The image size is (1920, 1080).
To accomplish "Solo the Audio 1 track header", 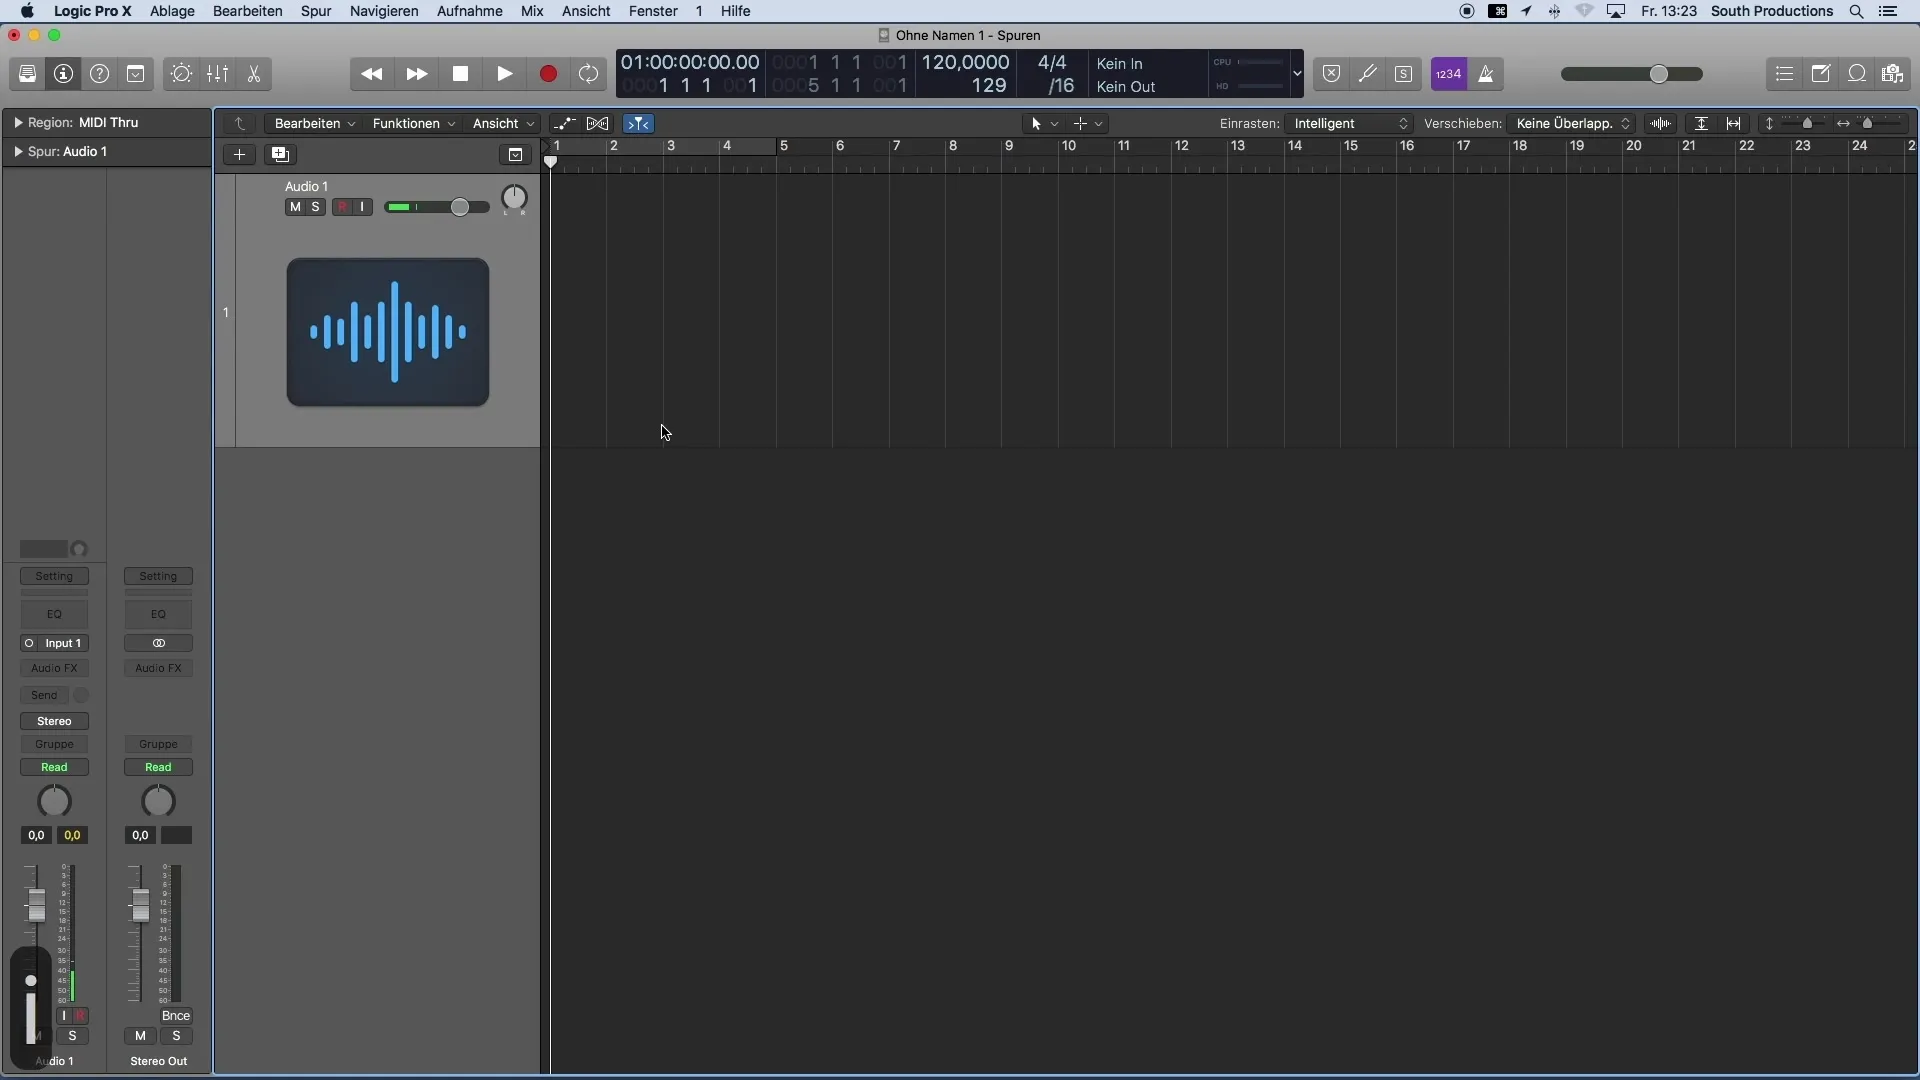I will [x=316, y=207].
